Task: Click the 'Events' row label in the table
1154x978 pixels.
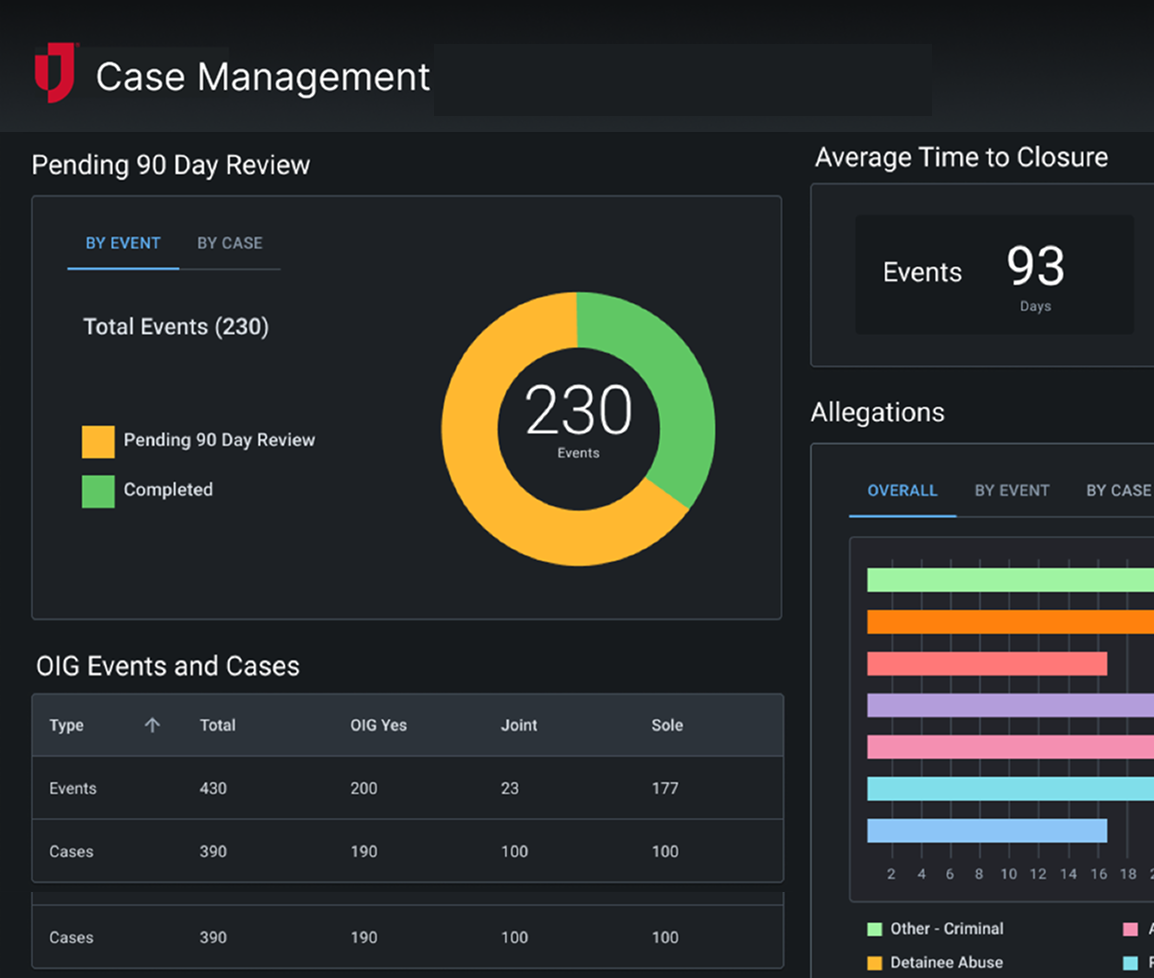Action: (x=73, y=788)
